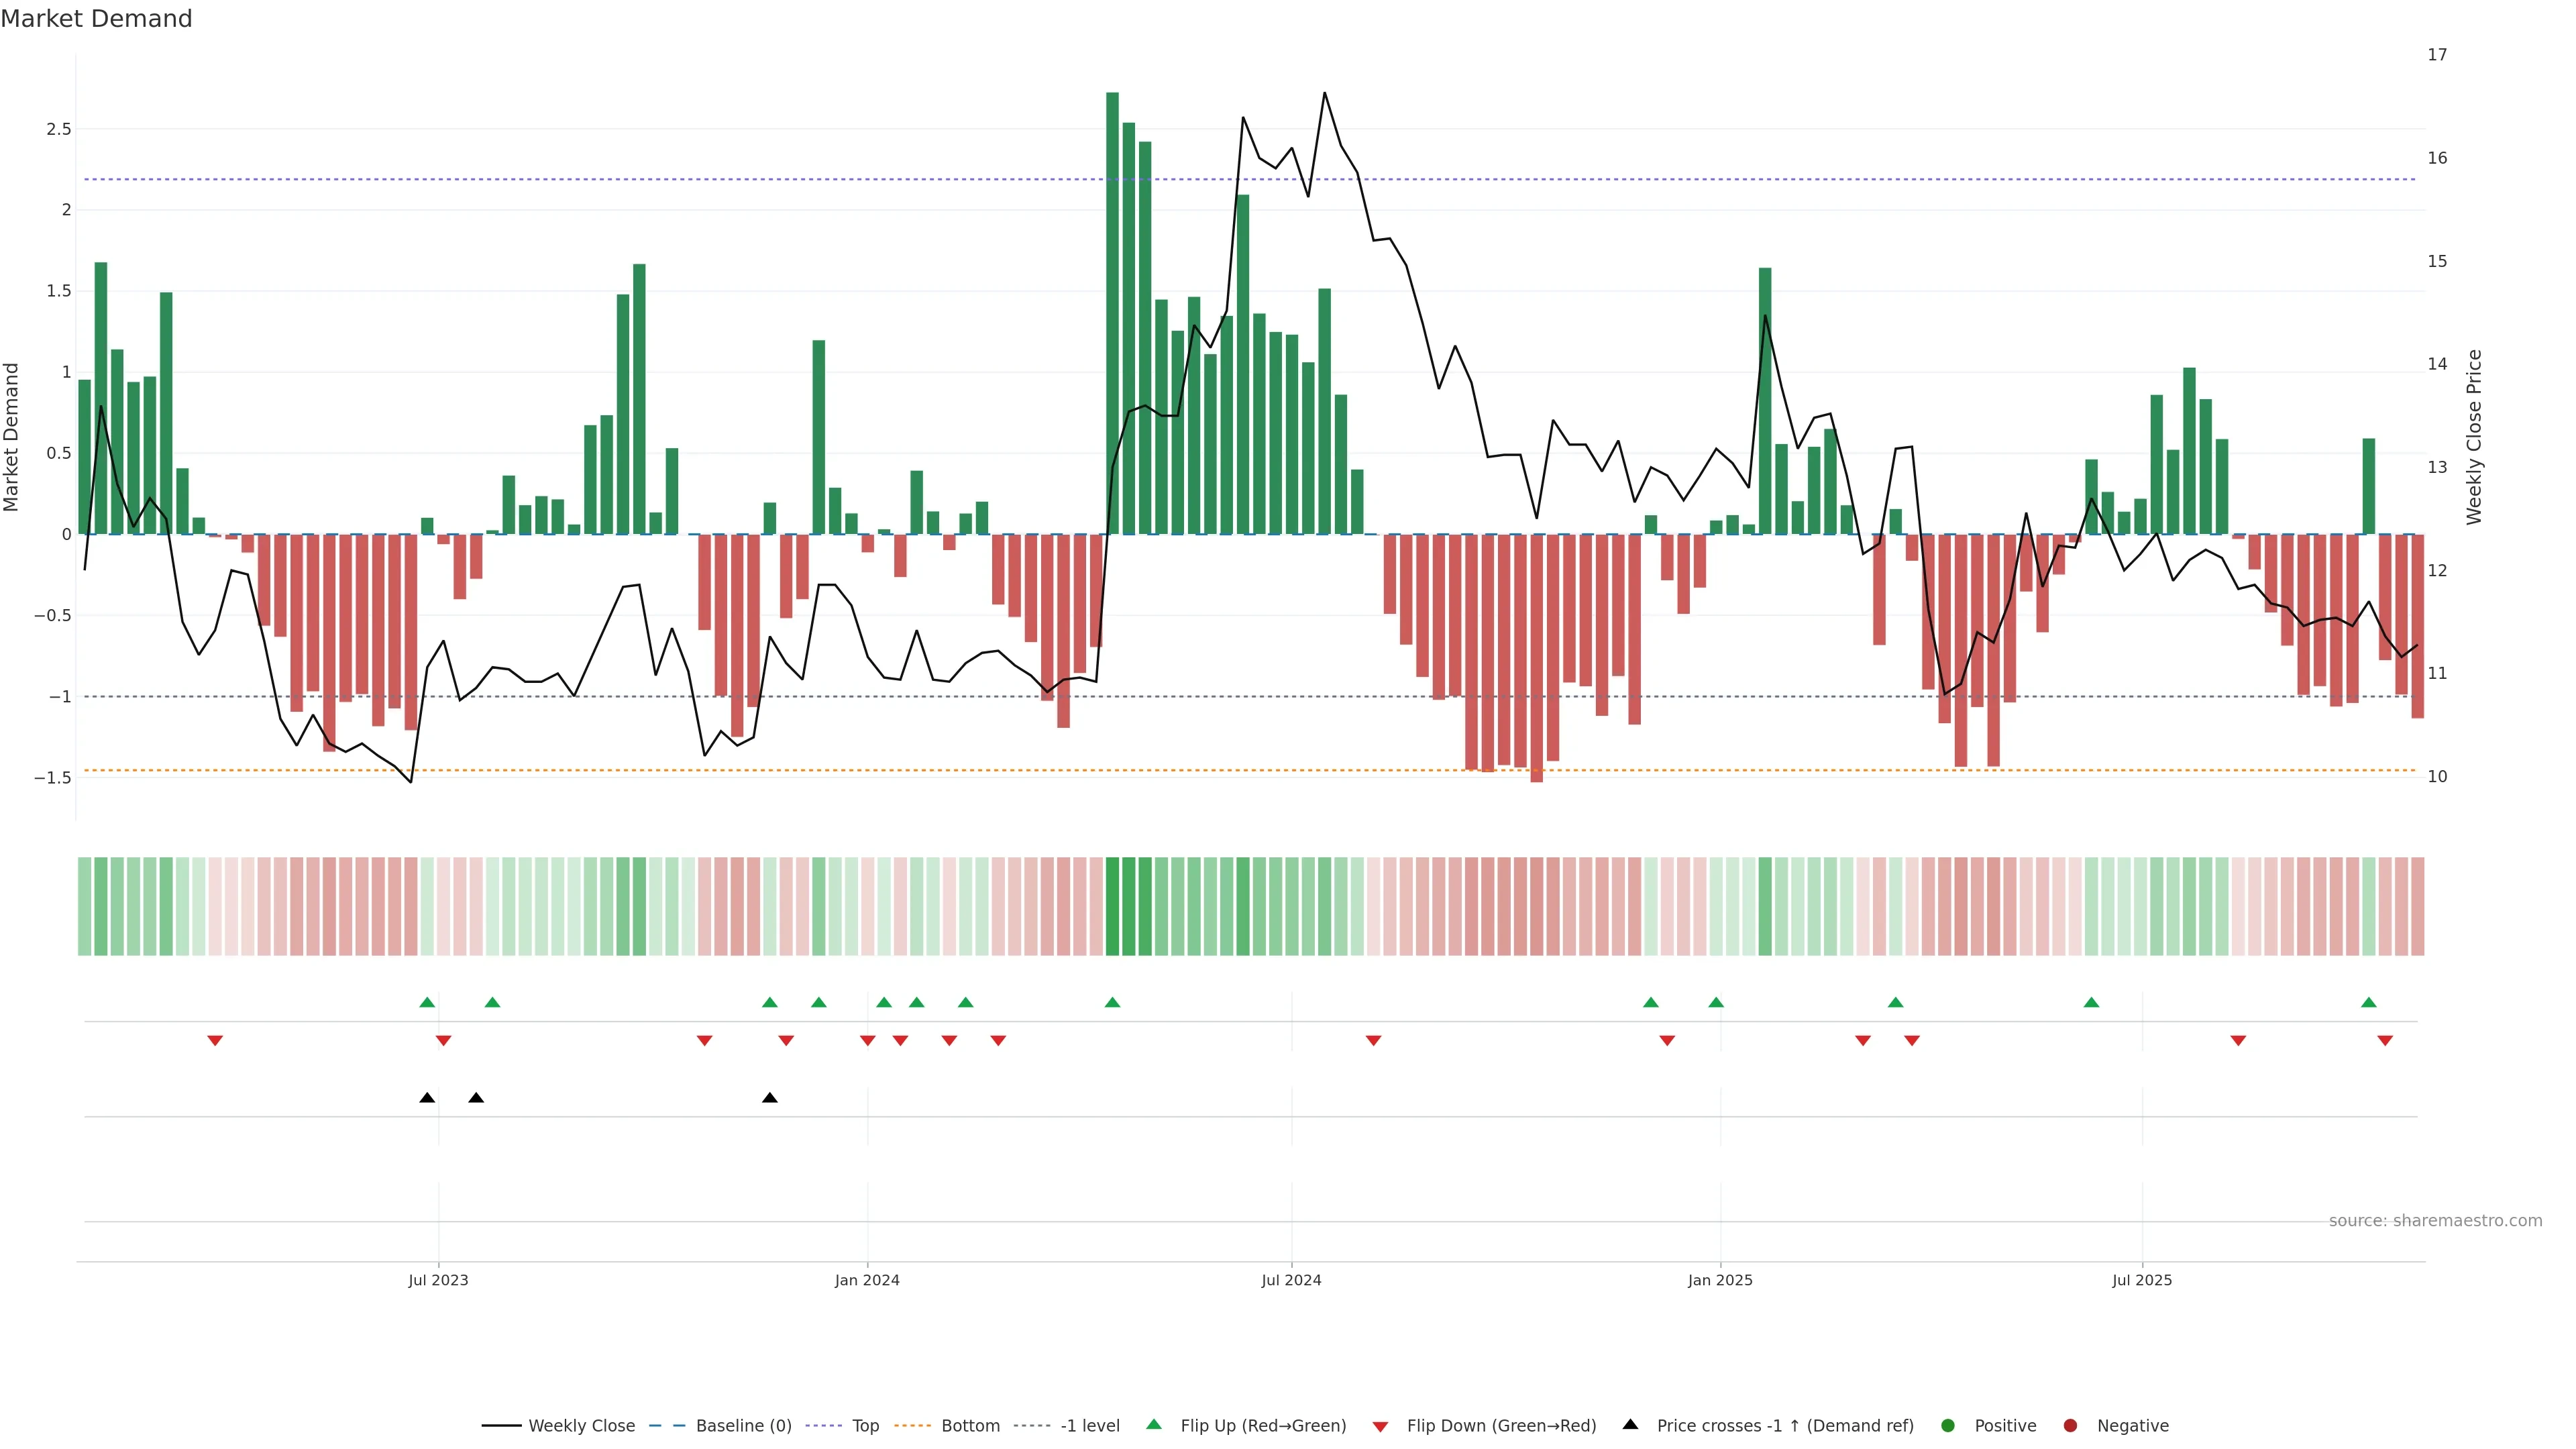Toggle Top dotted line legend entry
The image size is (2576, 1449).
pos(865,1426)
